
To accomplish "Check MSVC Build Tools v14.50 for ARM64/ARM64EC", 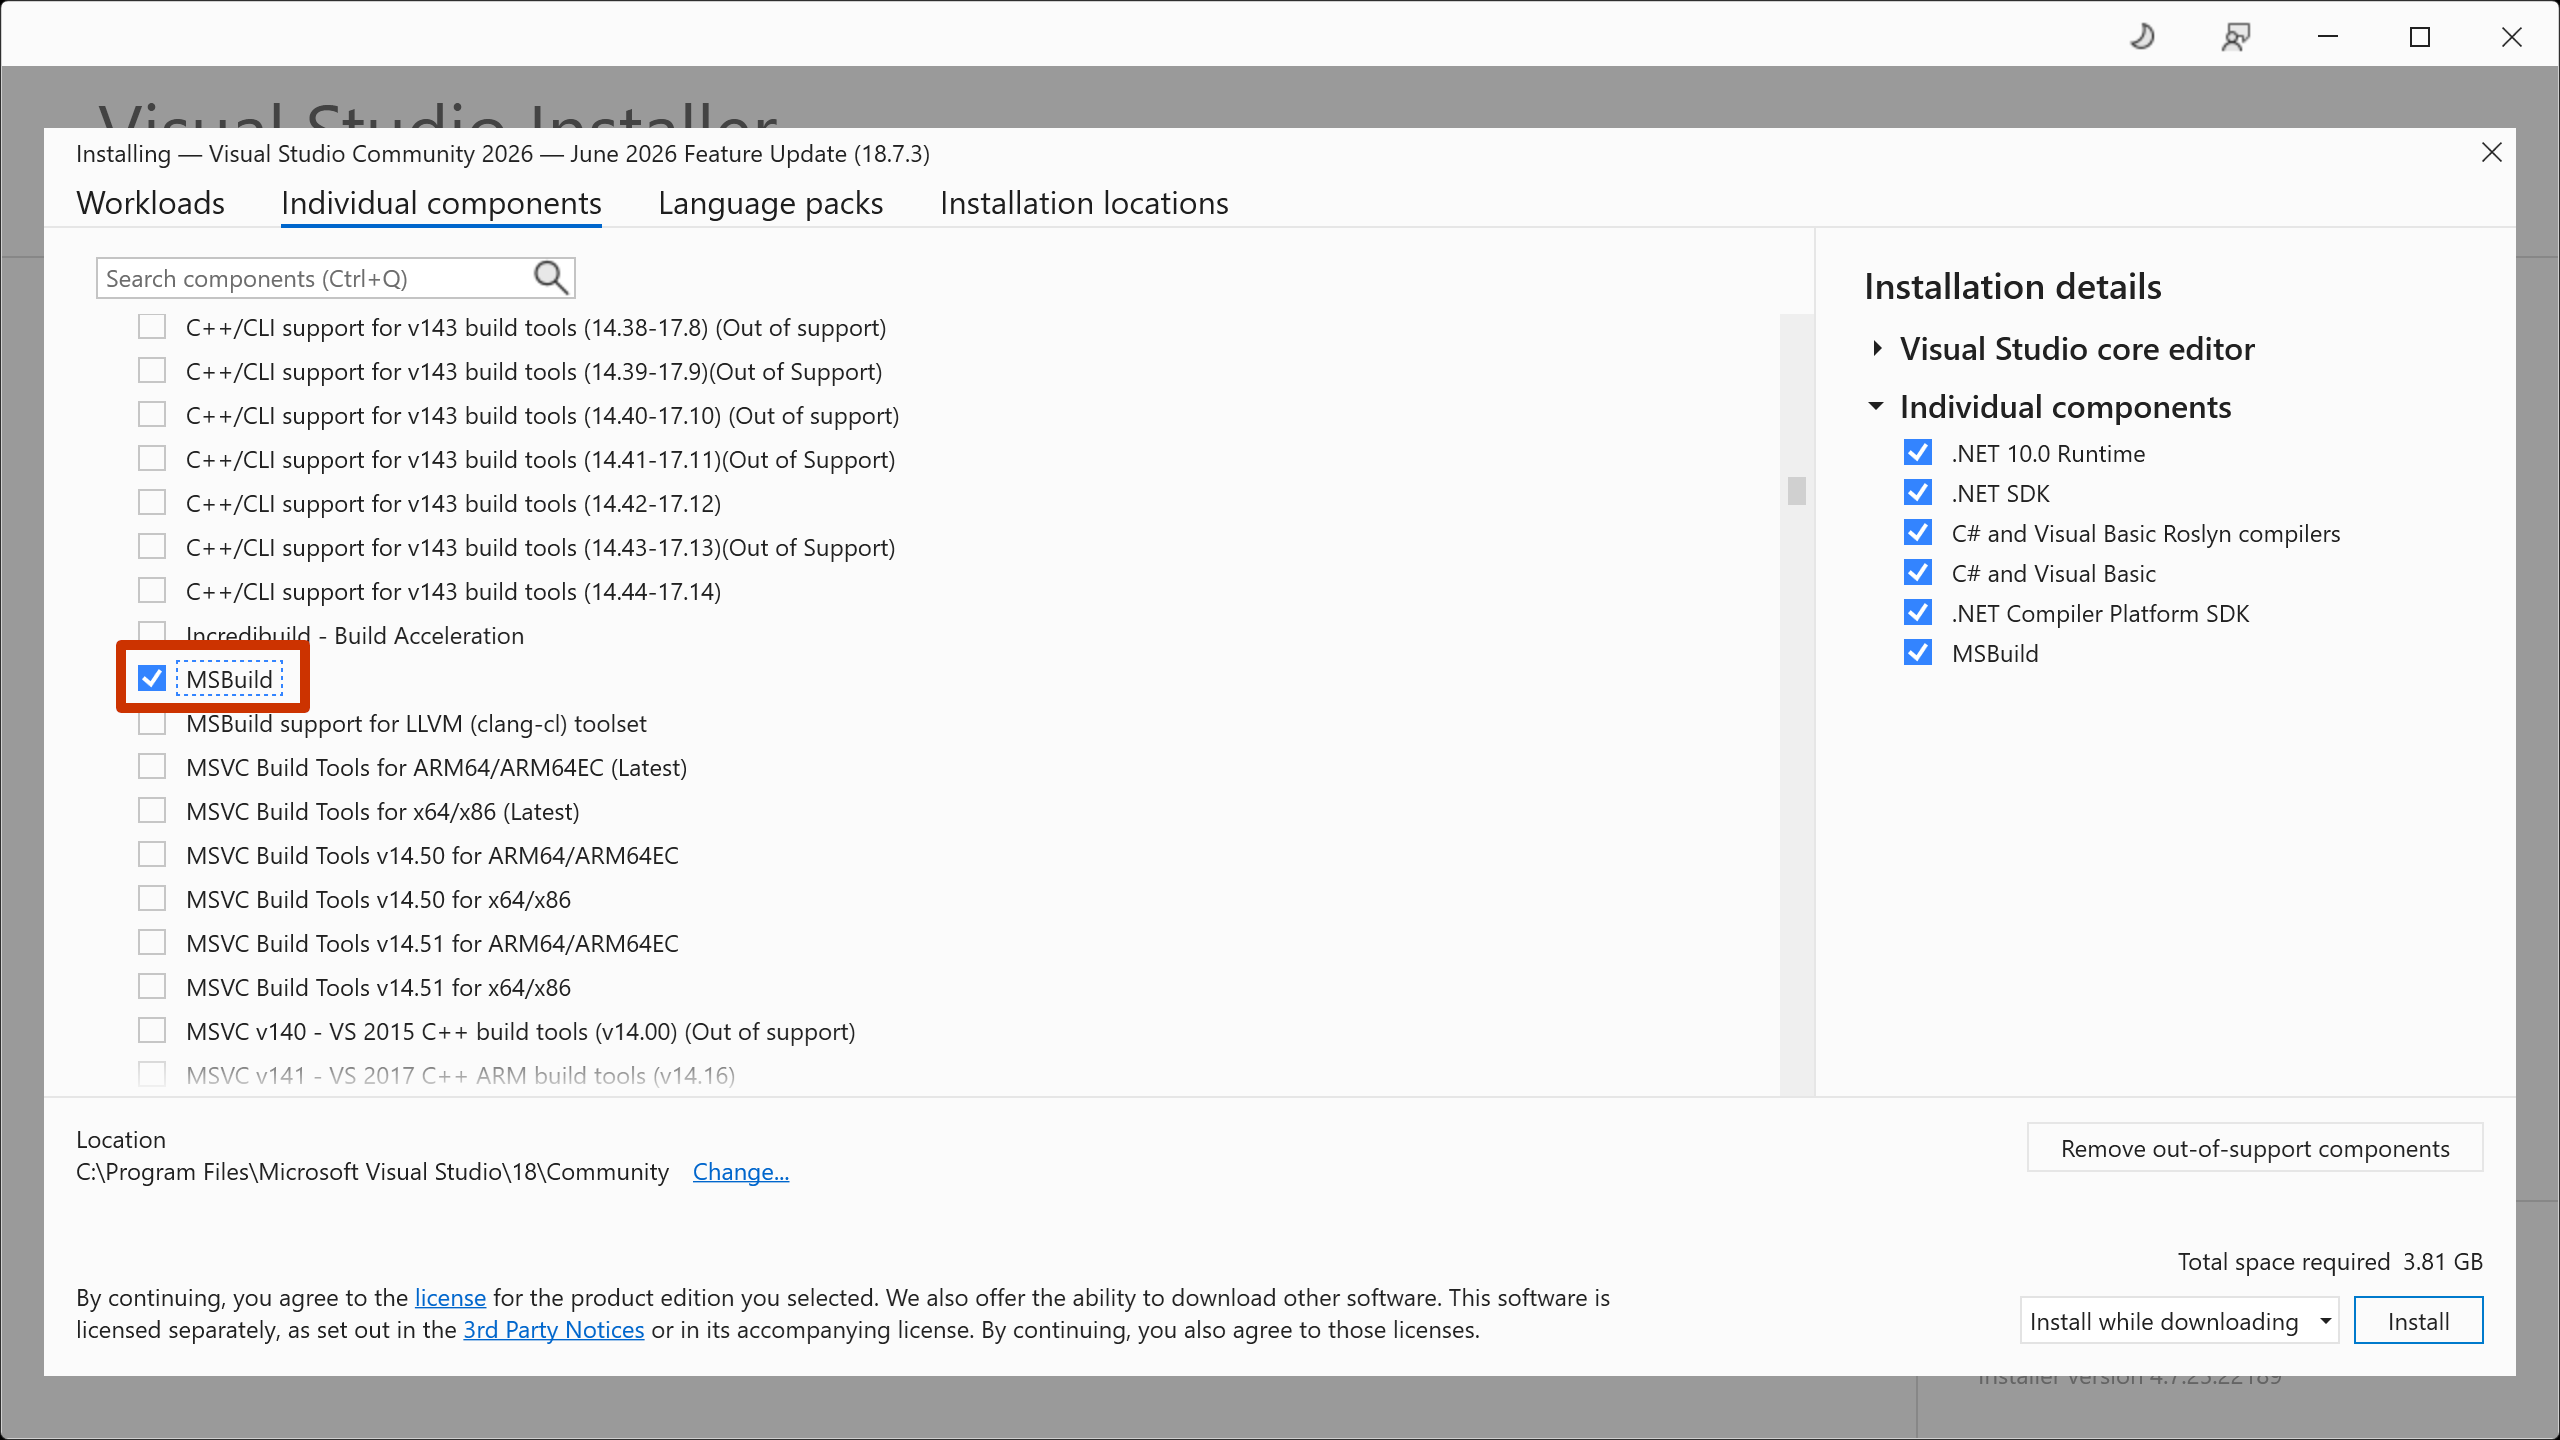I will pyautogui.click(x=152, y=855).
